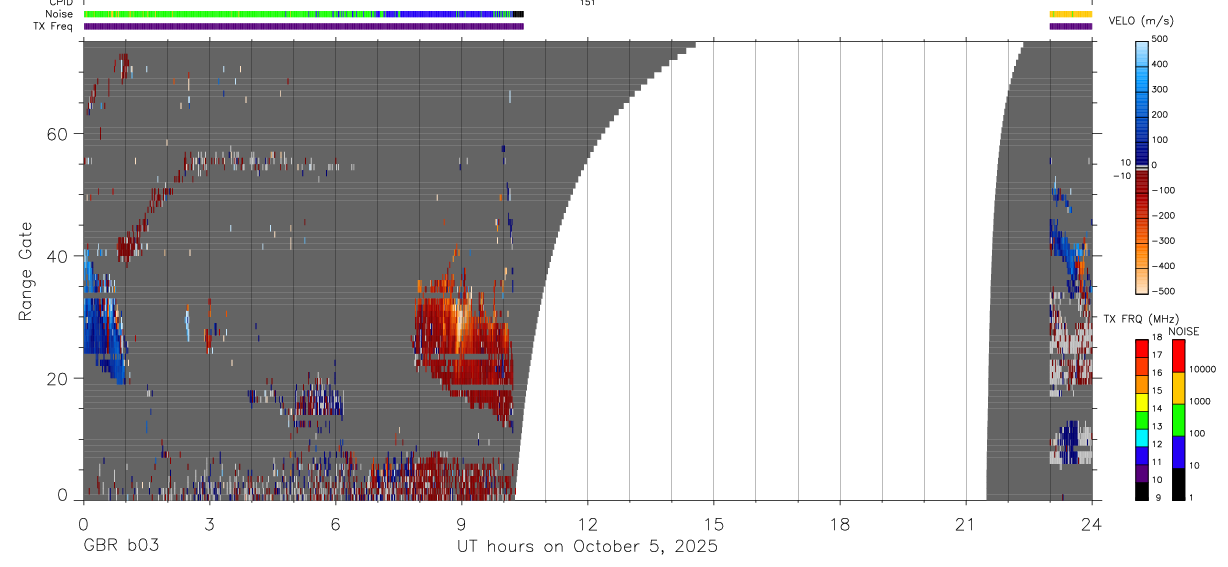Click the red swatch atop the NOISE legend

coord(1178,356)
